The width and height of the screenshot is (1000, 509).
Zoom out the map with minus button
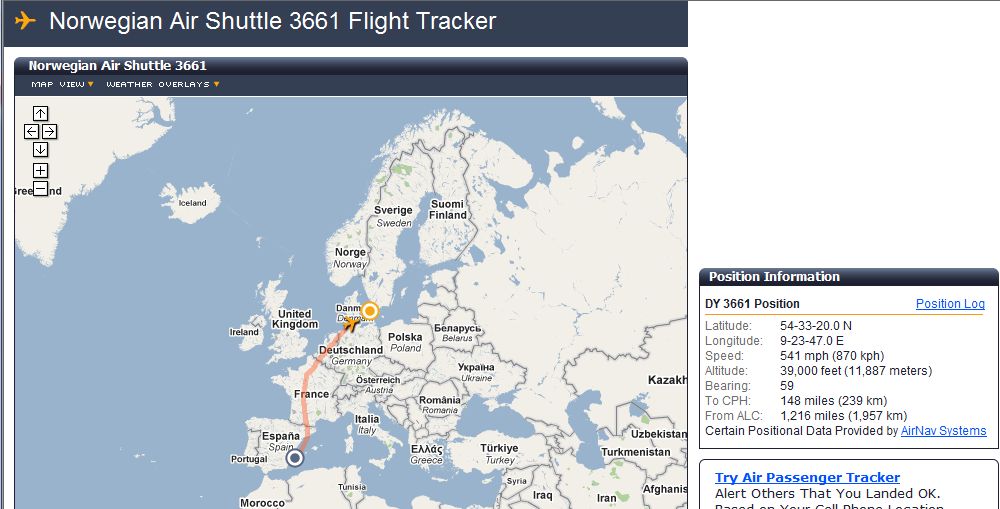point(40,188)
